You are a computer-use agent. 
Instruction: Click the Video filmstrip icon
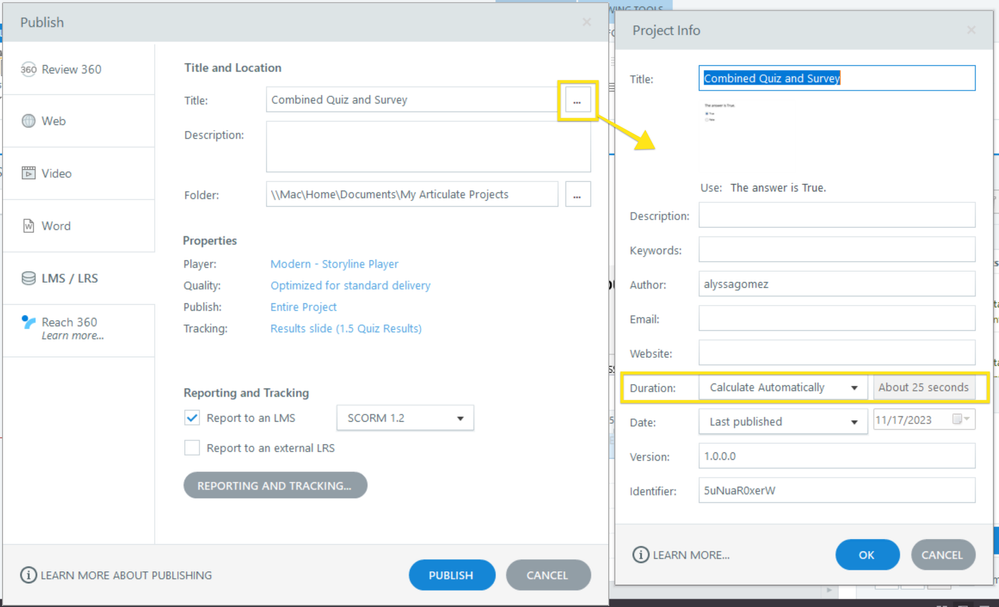(29, 173)
